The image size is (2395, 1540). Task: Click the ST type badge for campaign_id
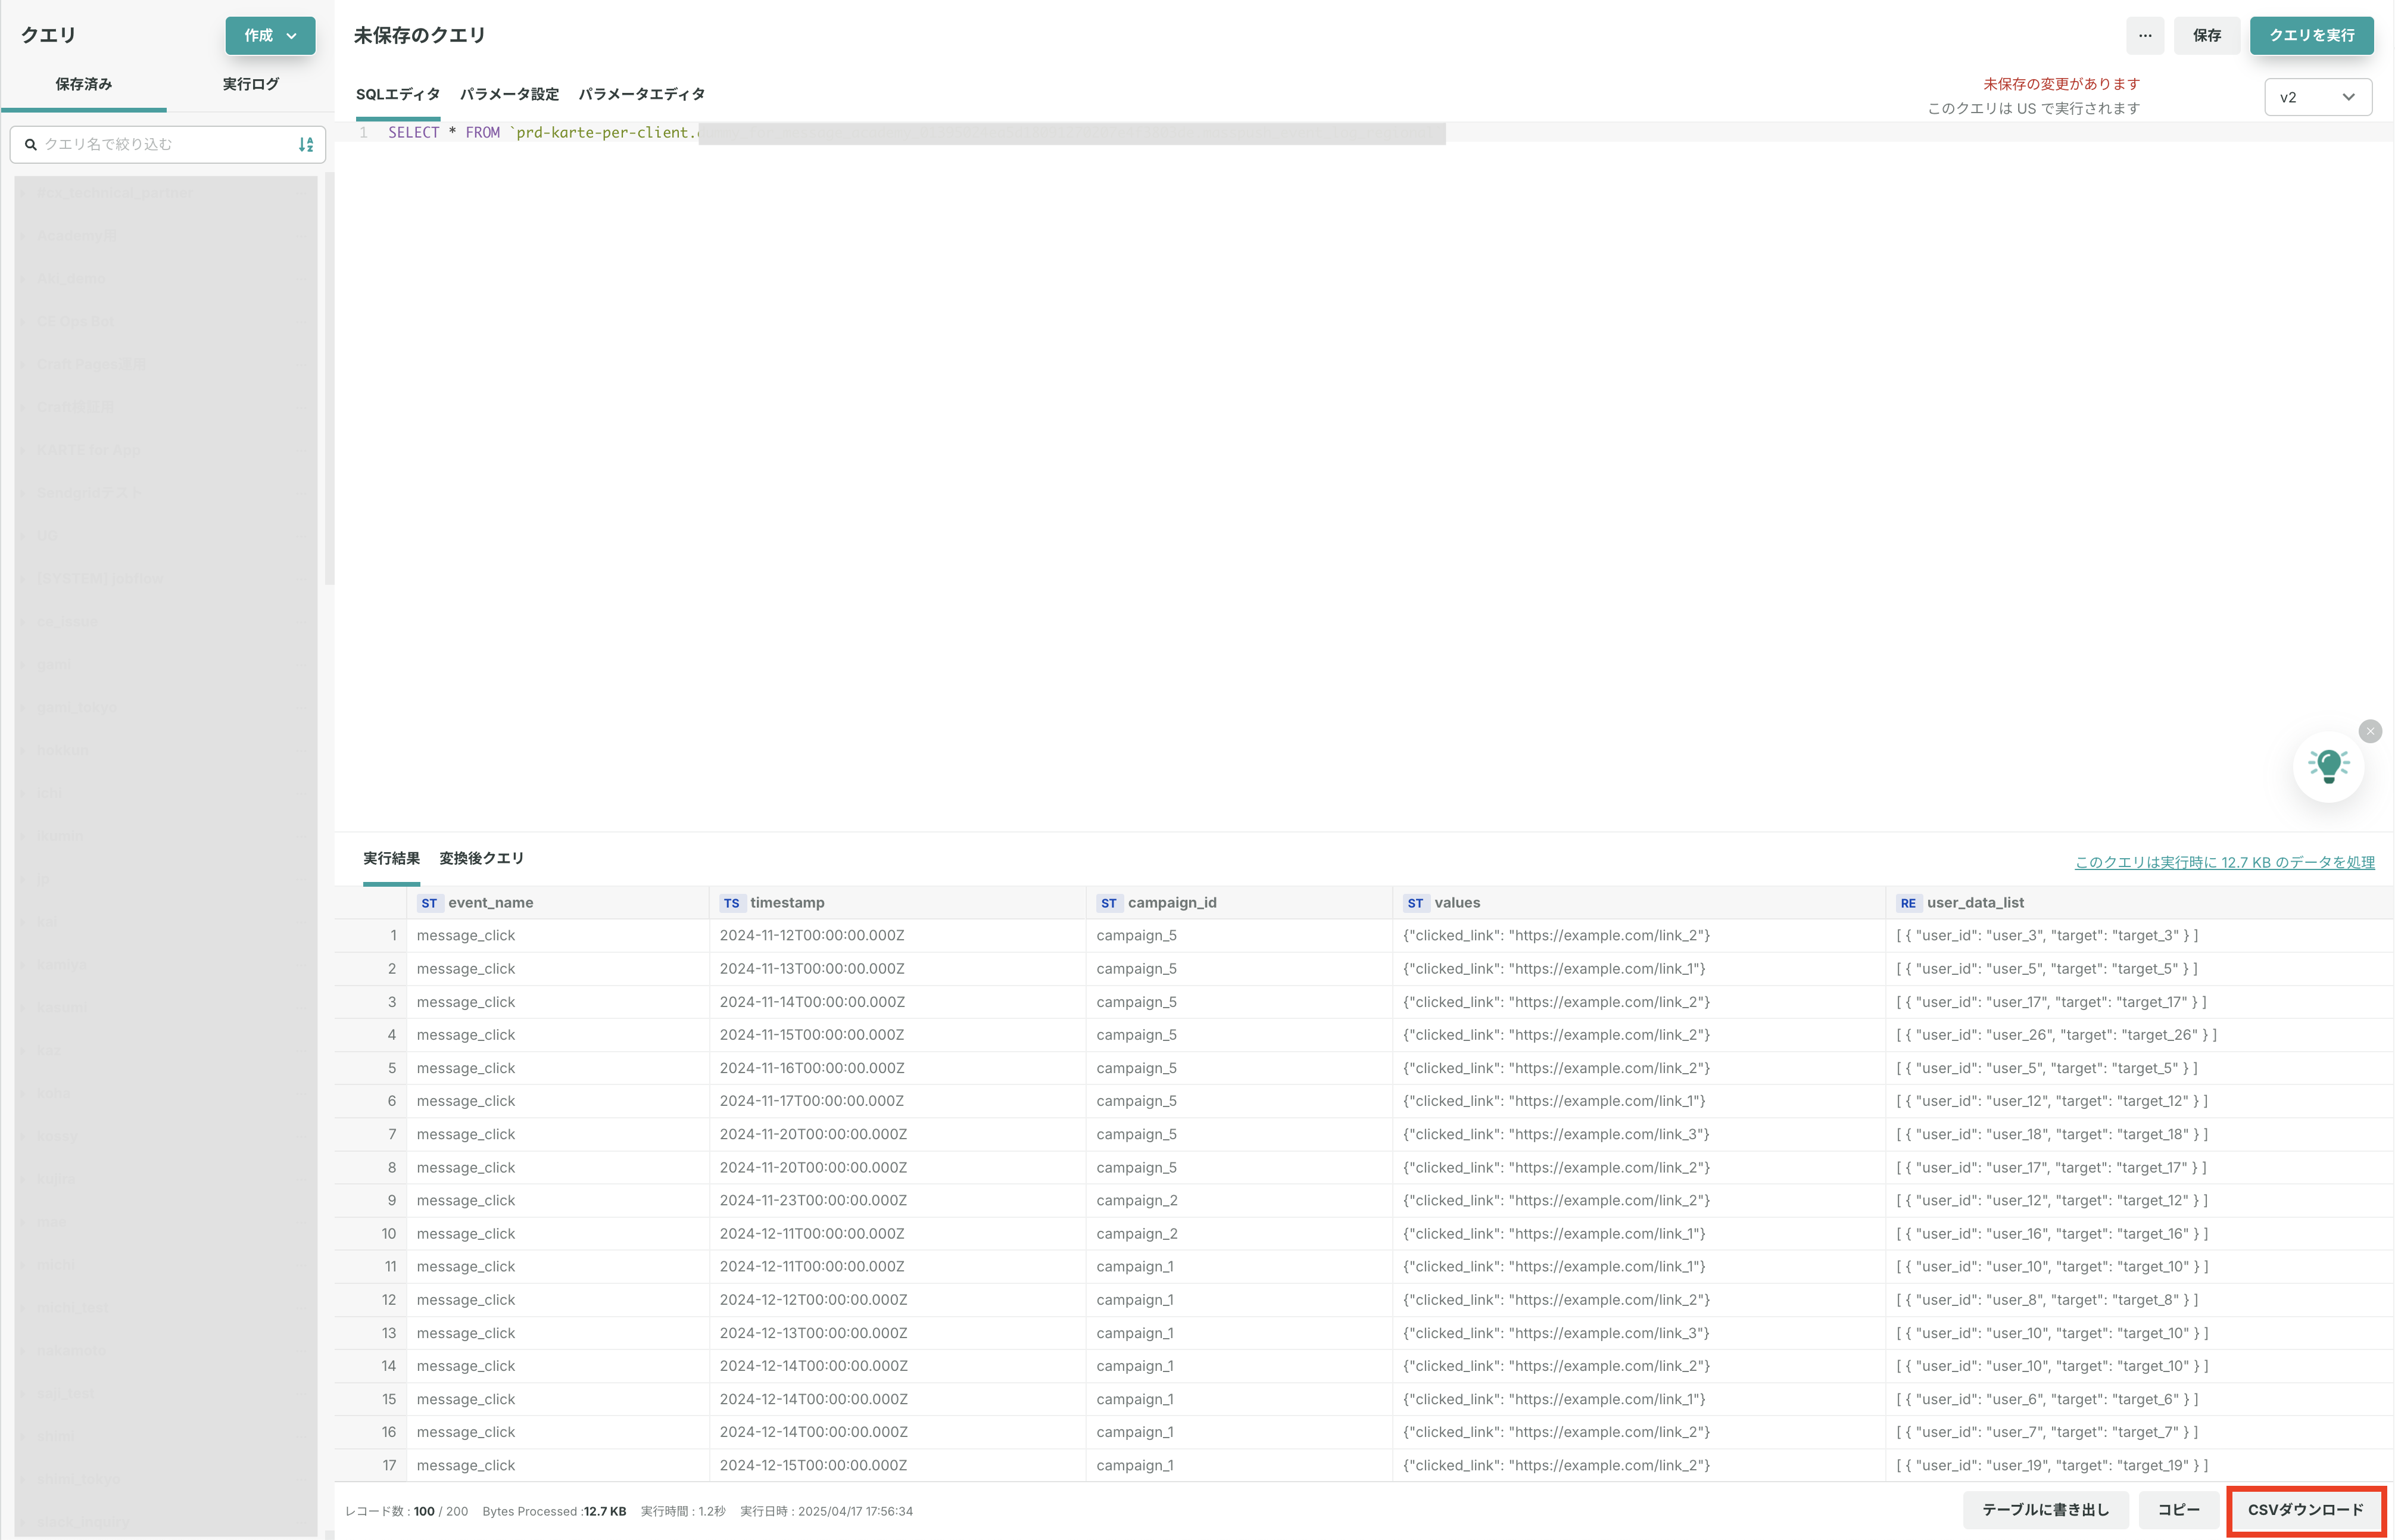click(x=1108, y=903)
